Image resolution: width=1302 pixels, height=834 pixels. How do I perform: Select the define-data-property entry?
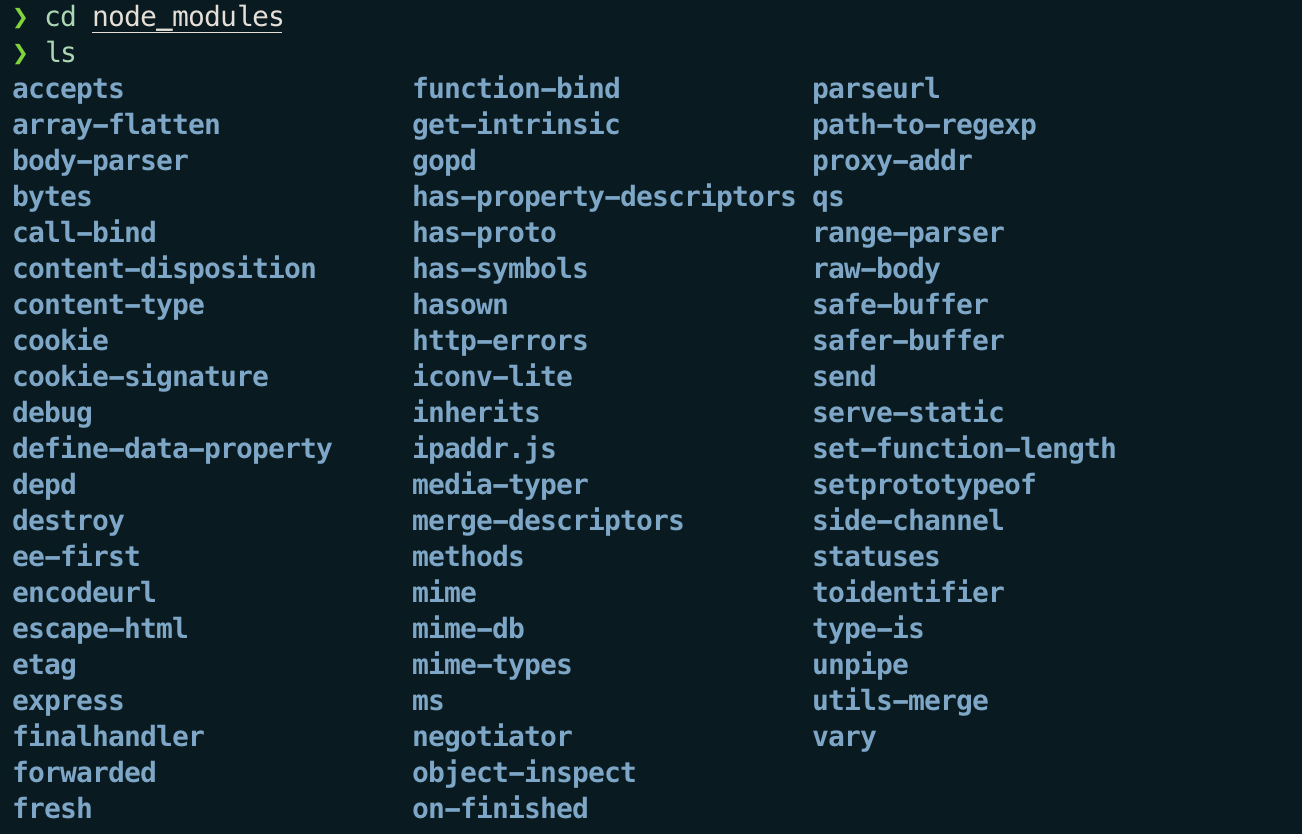[172, 449]
